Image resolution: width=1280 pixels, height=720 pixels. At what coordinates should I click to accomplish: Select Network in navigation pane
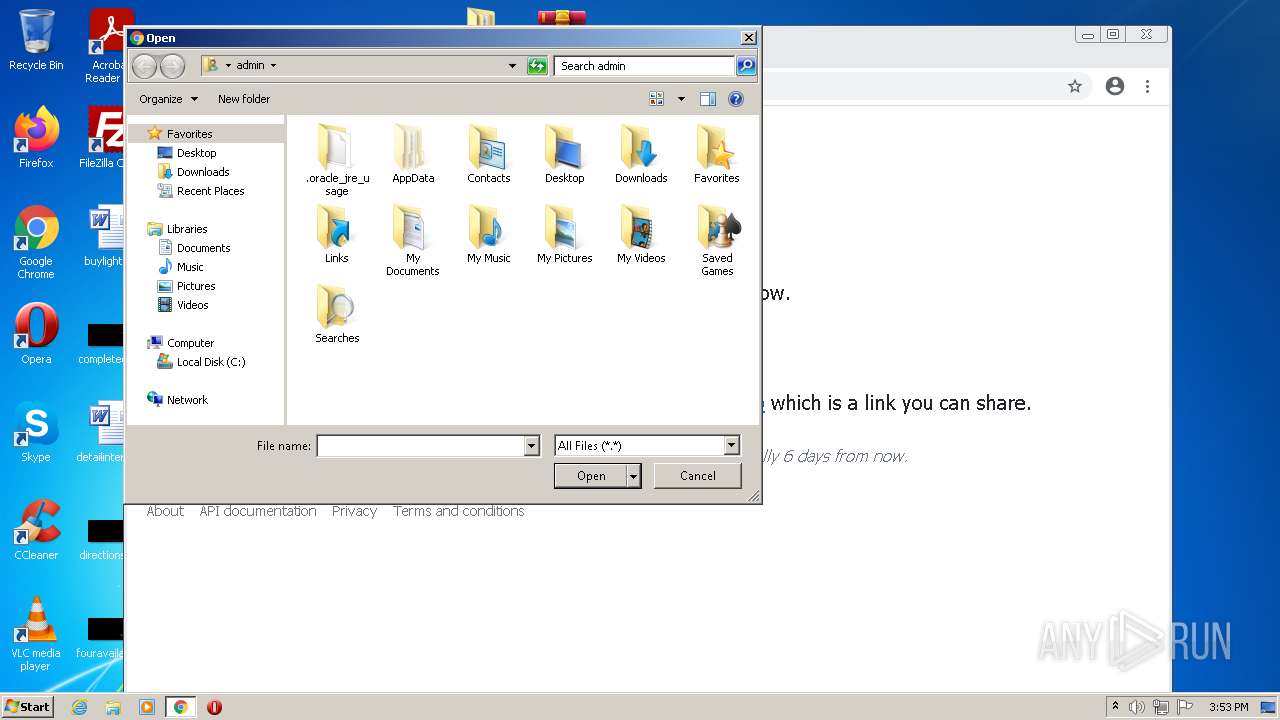click(x=187, y=400)
